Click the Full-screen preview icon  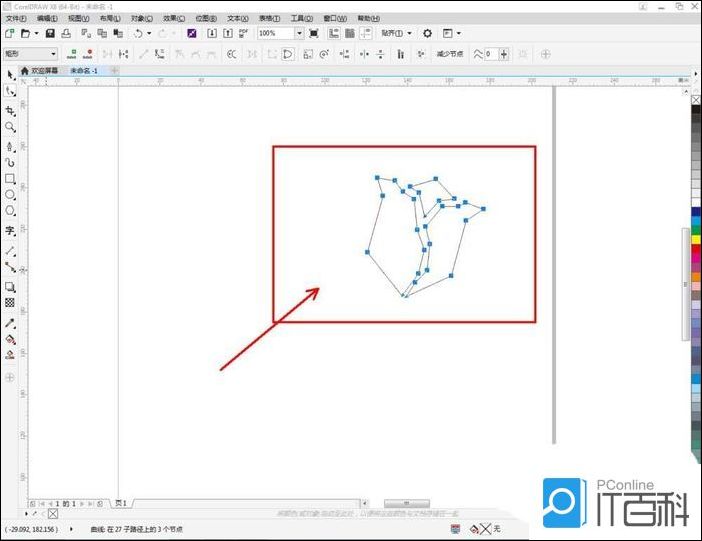click(314, 33)
